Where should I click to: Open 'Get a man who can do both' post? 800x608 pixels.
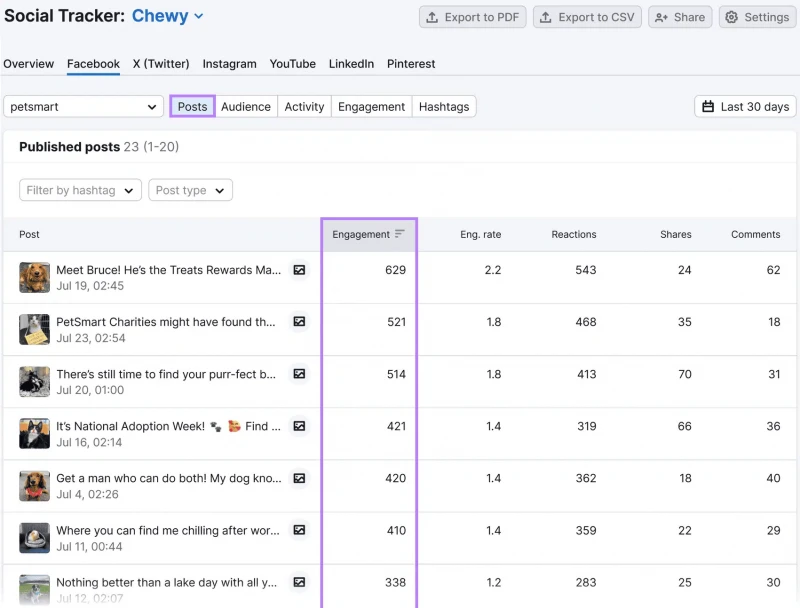click(x=168, y=478)
